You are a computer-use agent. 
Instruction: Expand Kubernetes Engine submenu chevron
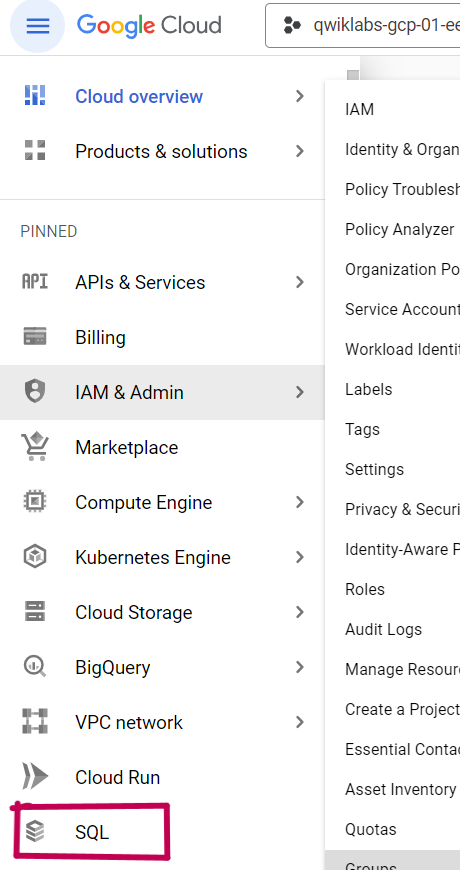point(300,557)
